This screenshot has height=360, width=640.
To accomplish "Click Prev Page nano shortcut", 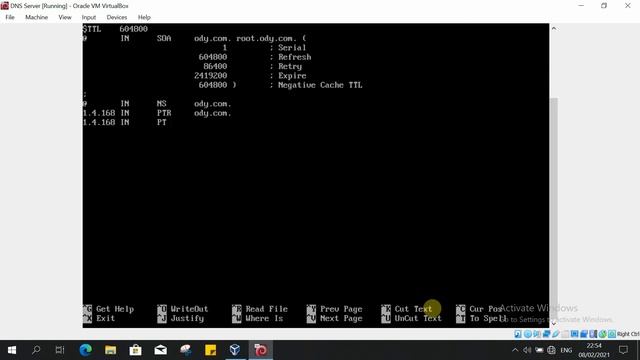I will pos(341,309).
